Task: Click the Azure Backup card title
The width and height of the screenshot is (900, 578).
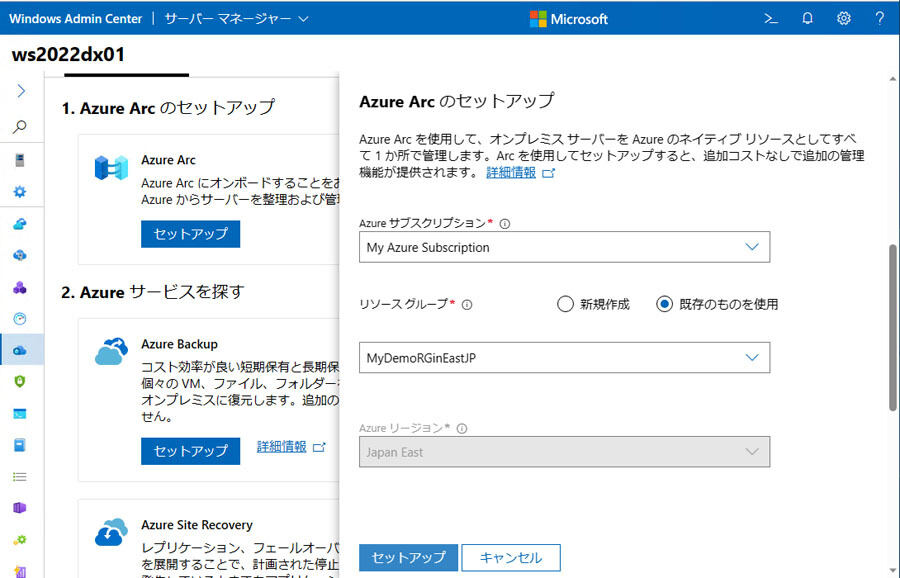Action: tap(180, 344)
